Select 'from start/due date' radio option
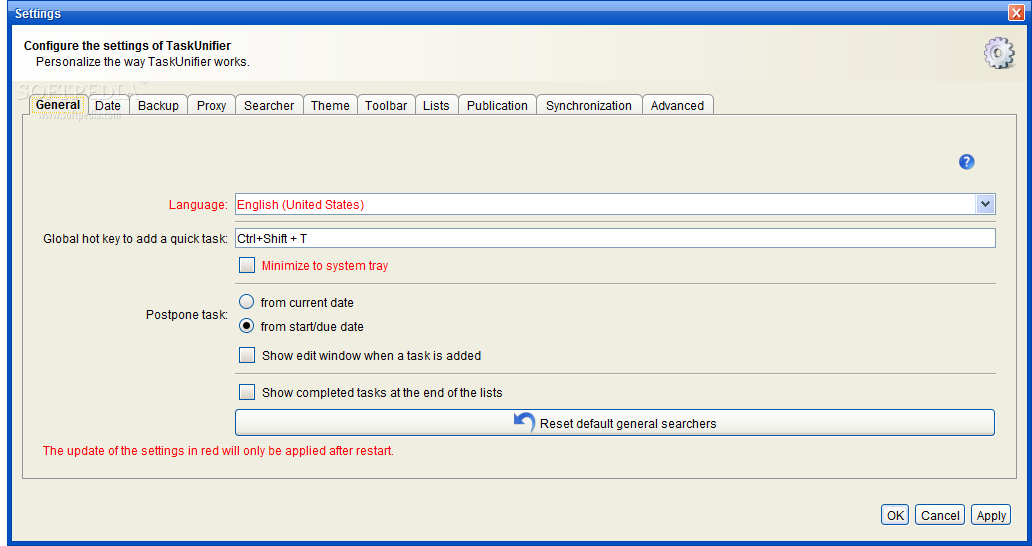 click(x=246, y=326)
